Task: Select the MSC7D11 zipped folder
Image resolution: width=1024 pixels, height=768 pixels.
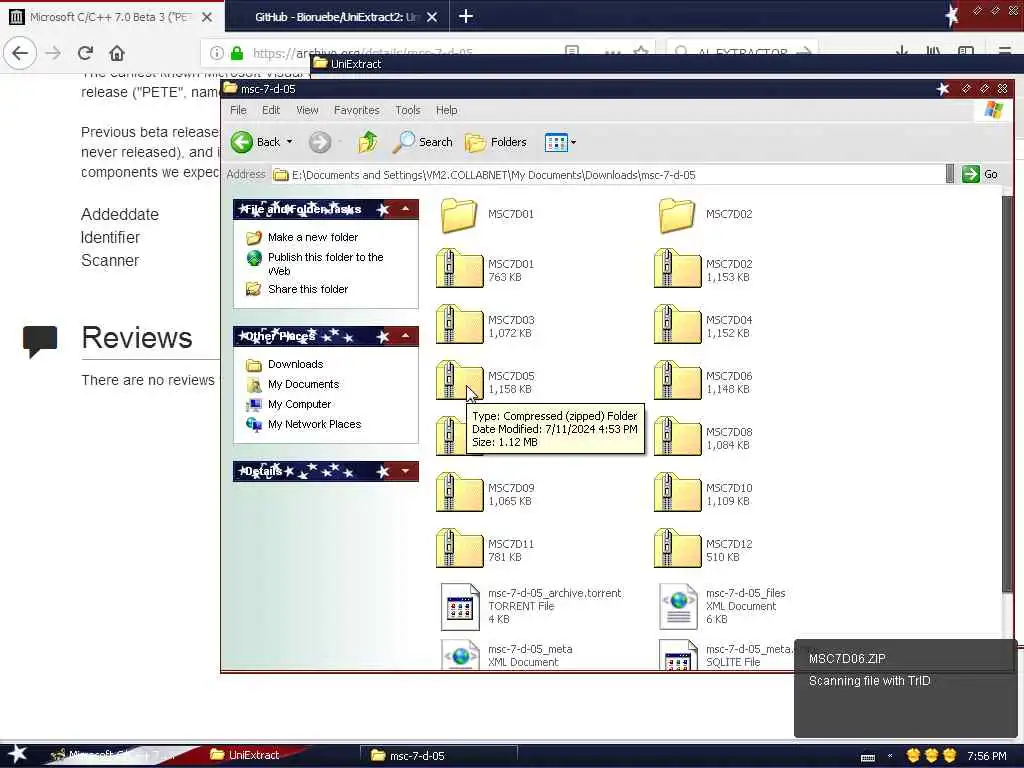Action: (x=487, y=550)
